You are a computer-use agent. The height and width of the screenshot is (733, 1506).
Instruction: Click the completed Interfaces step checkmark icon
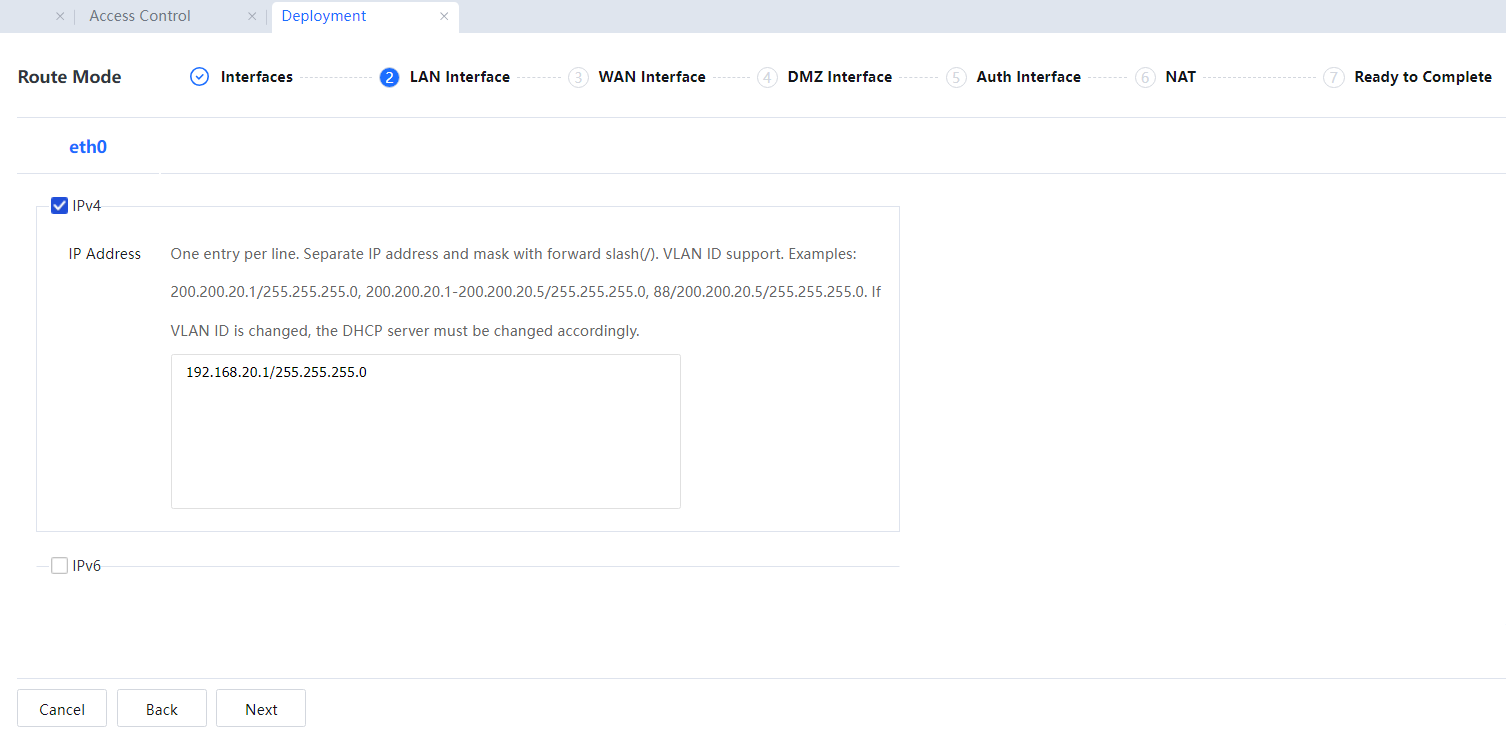tap(199, 77)
